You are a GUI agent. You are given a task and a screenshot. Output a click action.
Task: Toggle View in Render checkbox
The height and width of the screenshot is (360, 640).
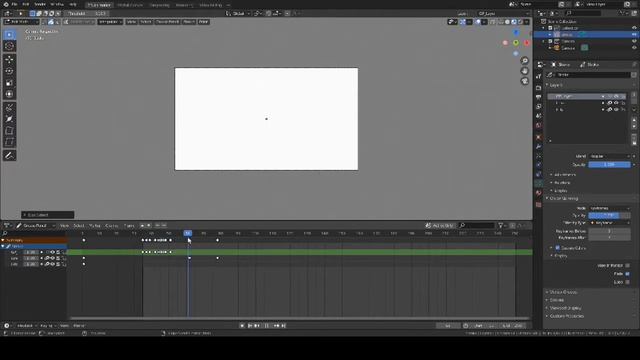(627, 266)
